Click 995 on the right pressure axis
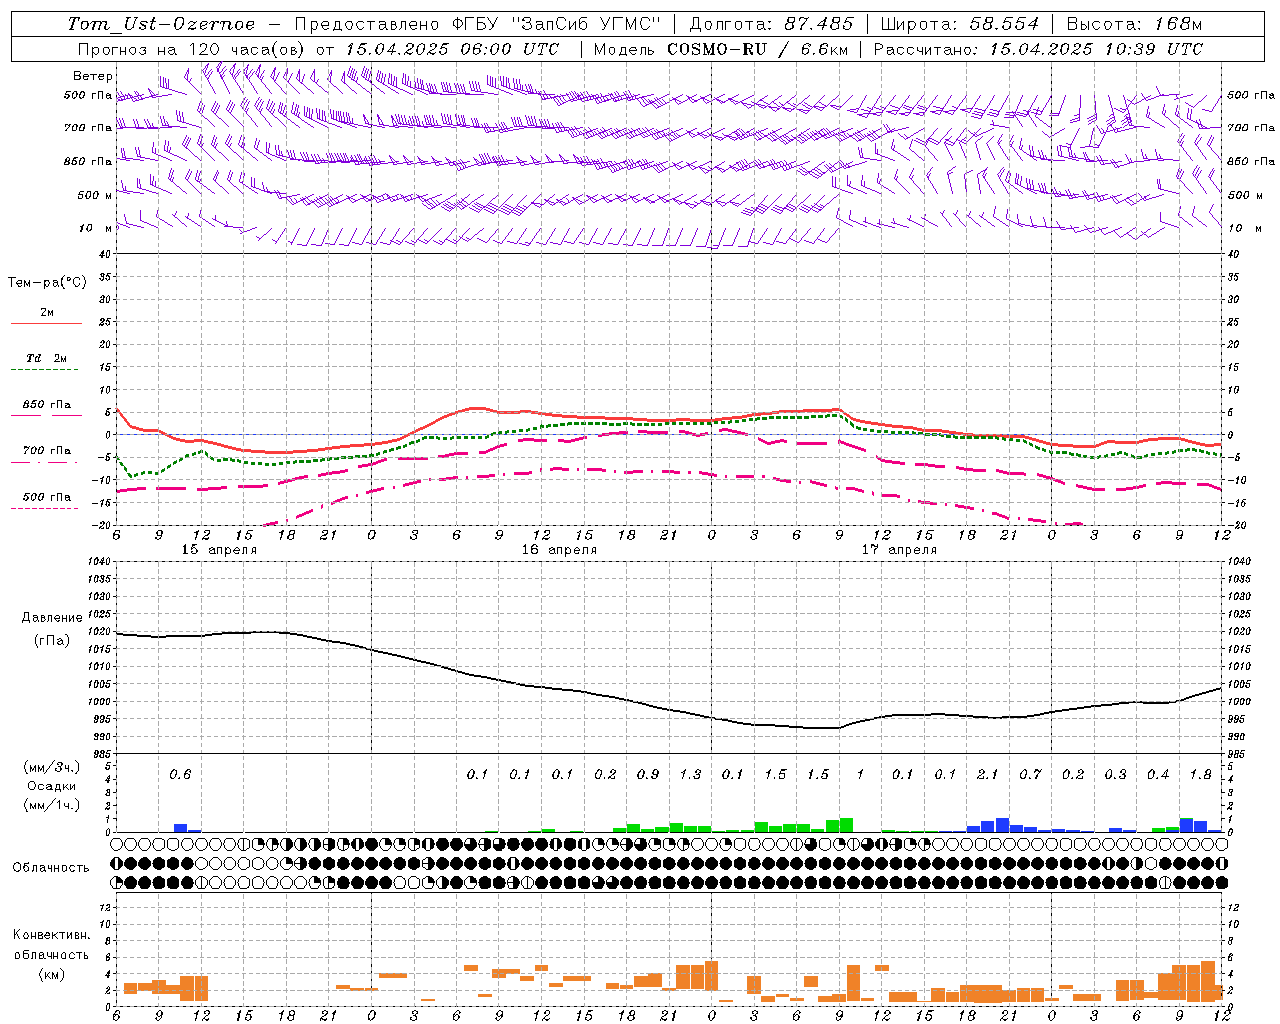 click(1235, 719)
